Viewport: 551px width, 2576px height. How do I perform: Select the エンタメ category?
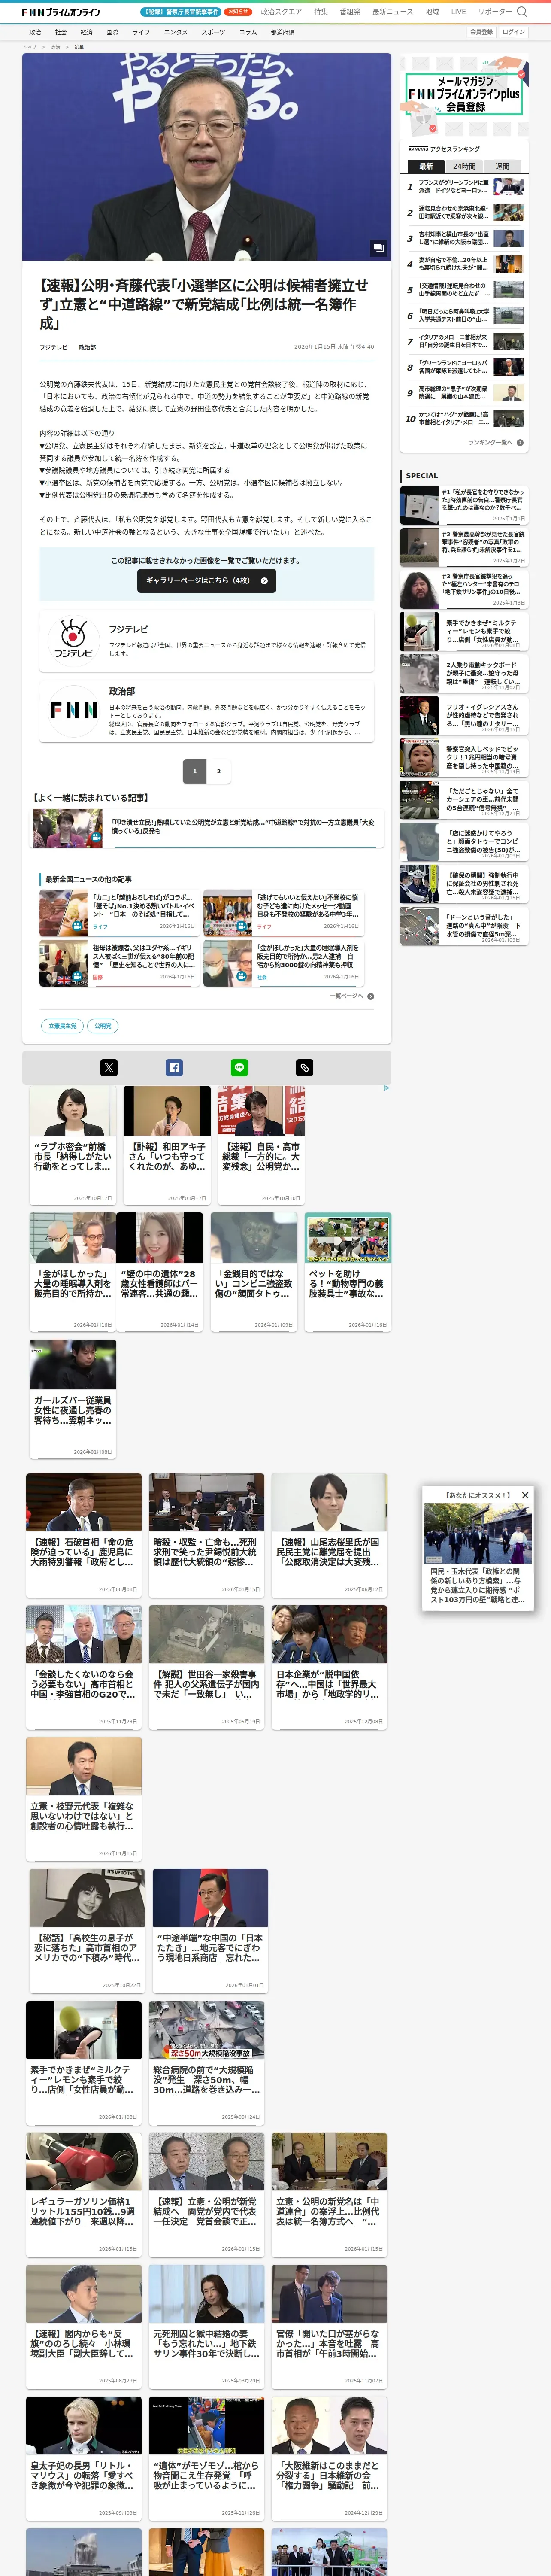(175, 32)
